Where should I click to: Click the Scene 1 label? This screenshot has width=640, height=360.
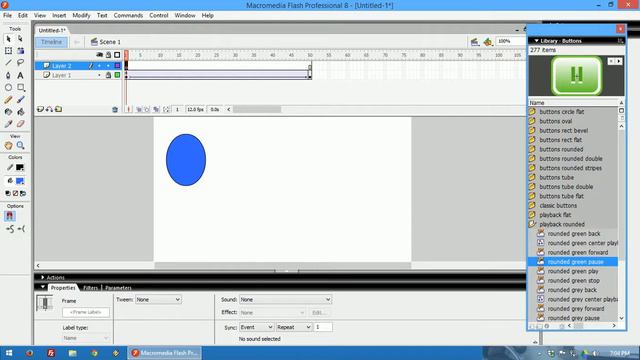110,42
